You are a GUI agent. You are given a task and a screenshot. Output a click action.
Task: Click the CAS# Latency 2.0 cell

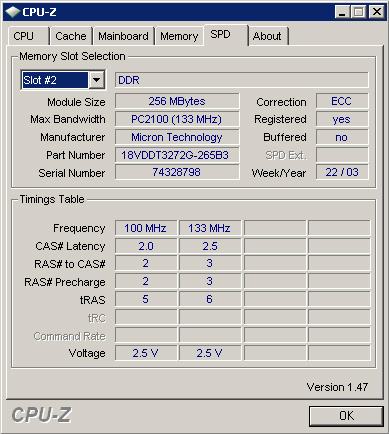click(146, 246)
